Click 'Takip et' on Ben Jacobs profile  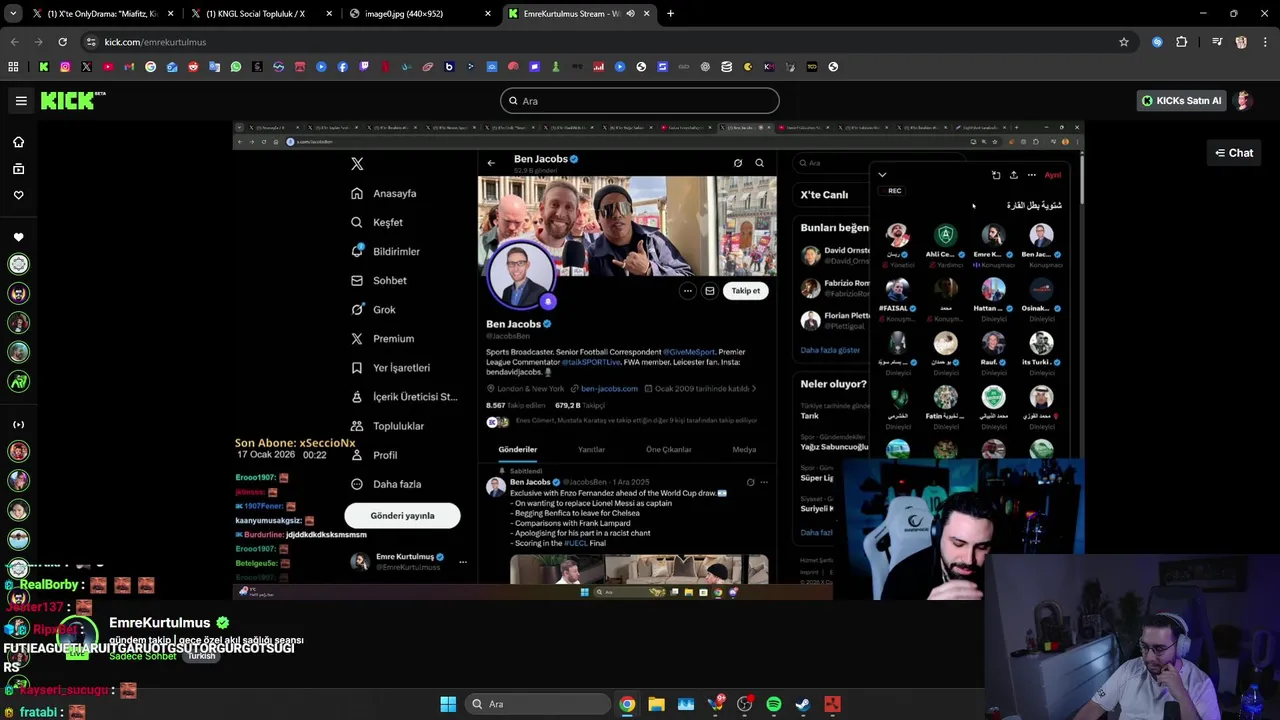point(745,291)
